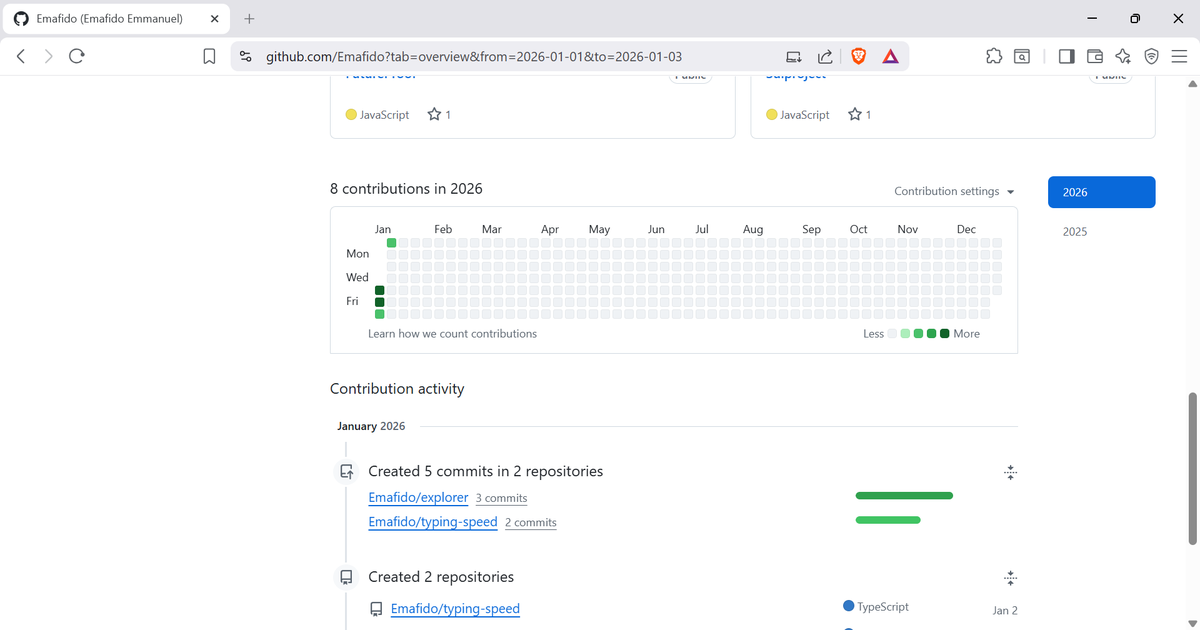Viewport: 1200px width, 630px height.
Task: Click the lightest green legend square
Action: point(905,334)
